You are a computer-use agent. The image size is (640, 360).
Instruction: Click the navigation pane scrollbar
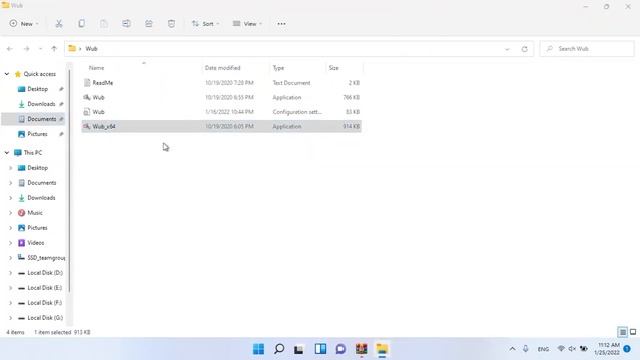69,181
